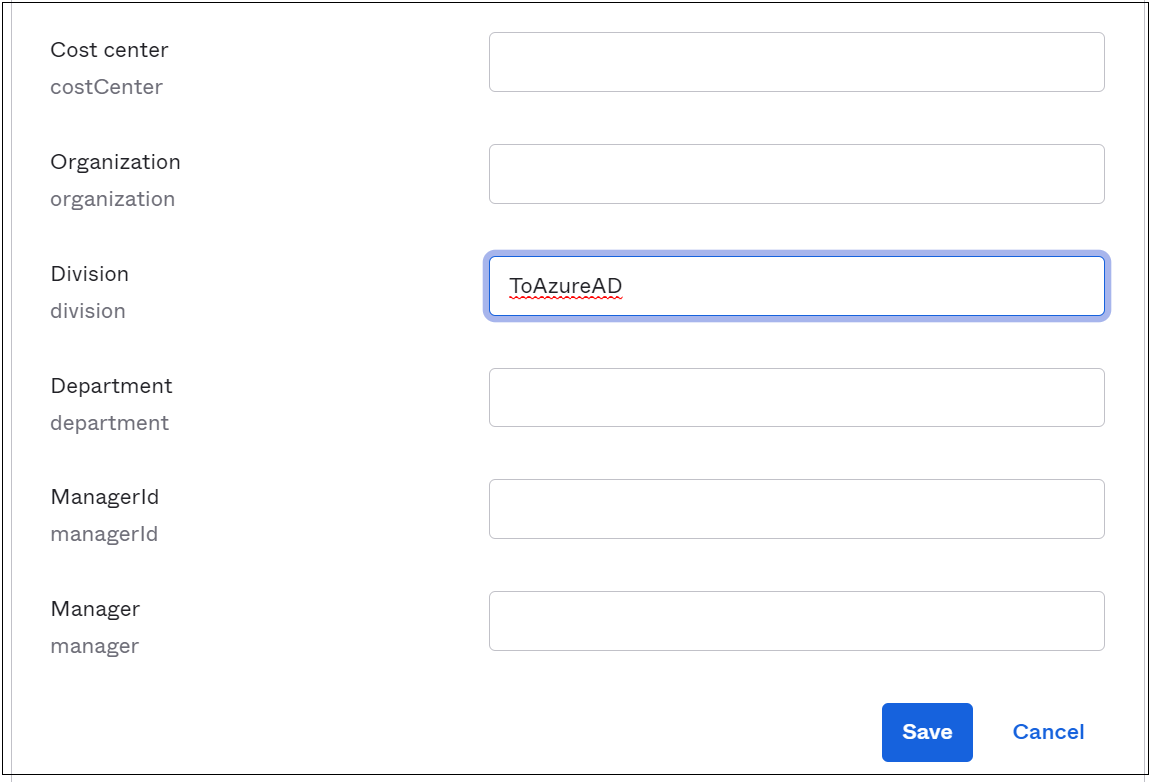
Task: Click the costCenter attribute name
Action: click(106, 87)
